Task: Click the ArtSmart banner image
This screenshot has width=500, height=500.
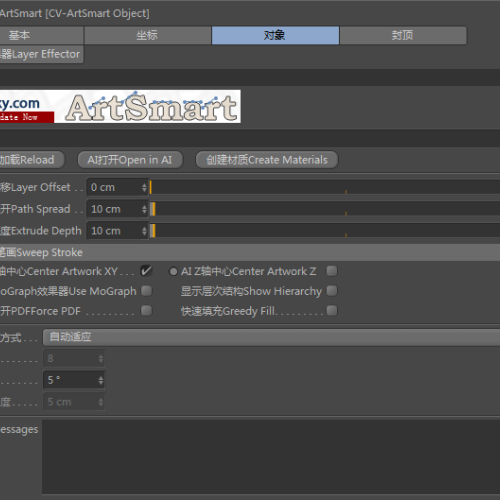Action: point(120,106)
